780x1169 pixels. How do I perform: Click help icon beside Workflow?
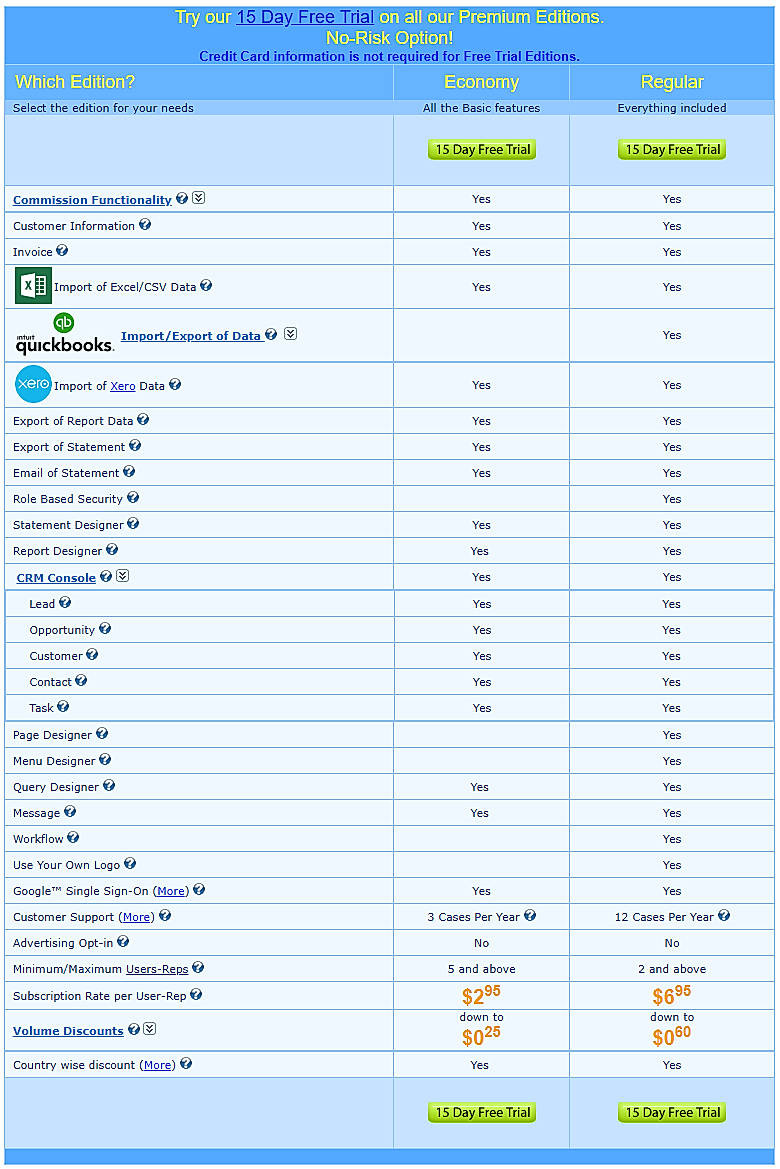pos(72,837)
